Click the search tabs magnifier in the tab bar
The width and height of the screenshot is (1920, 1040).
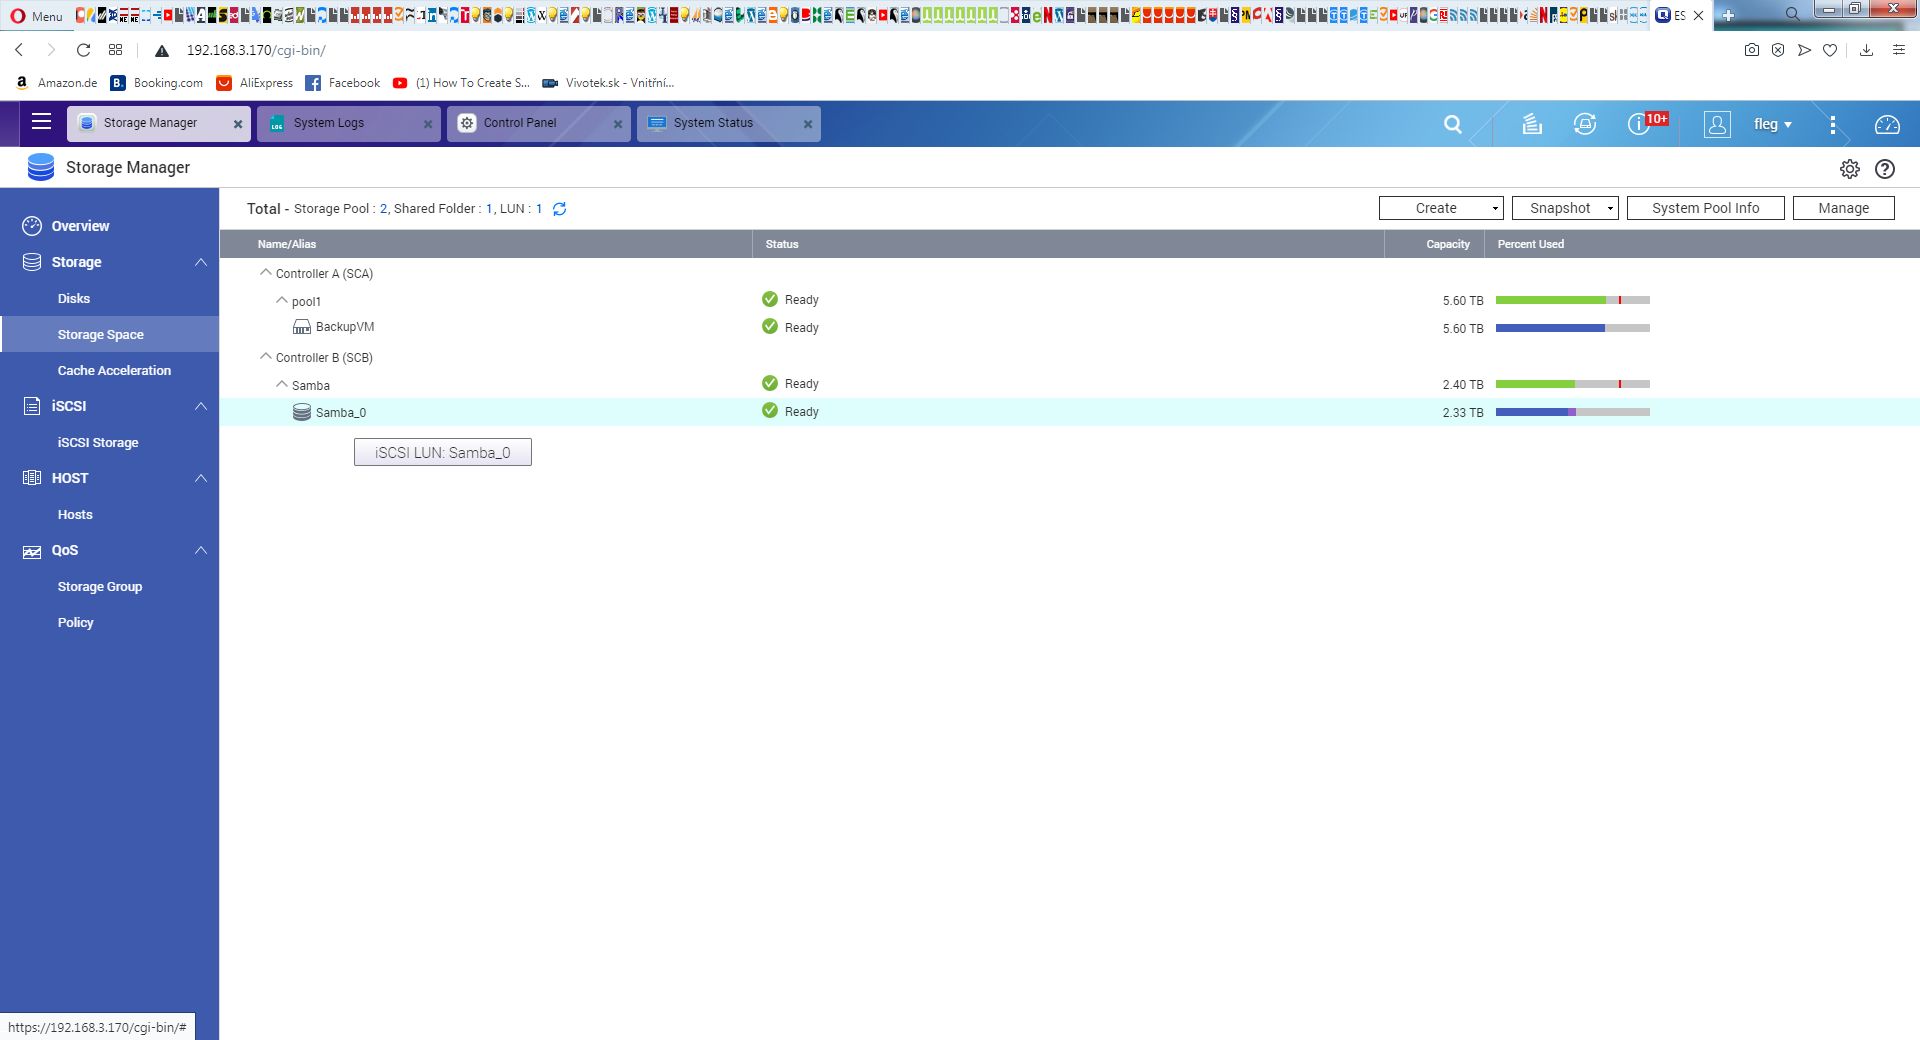(1793, 14)
